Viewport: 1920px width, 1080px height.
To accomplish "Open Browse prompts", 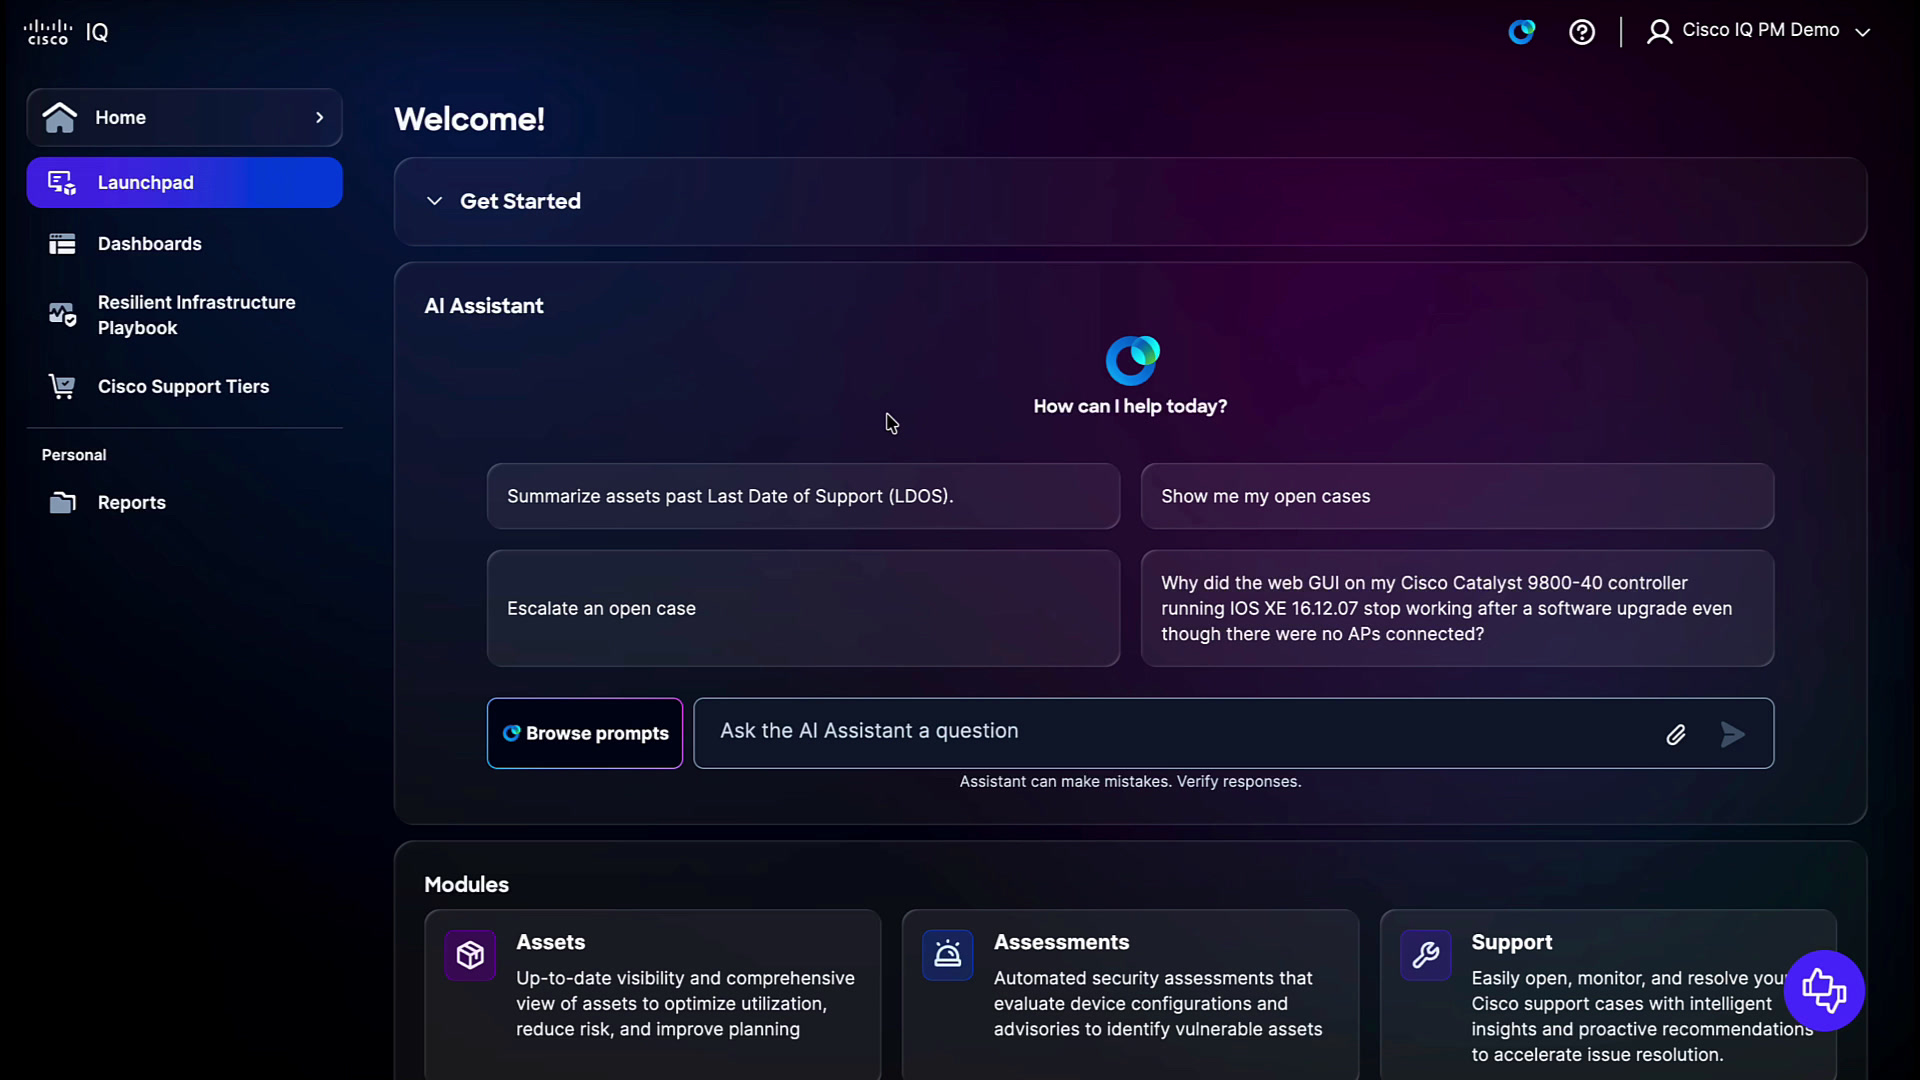I will pos(585,733).
